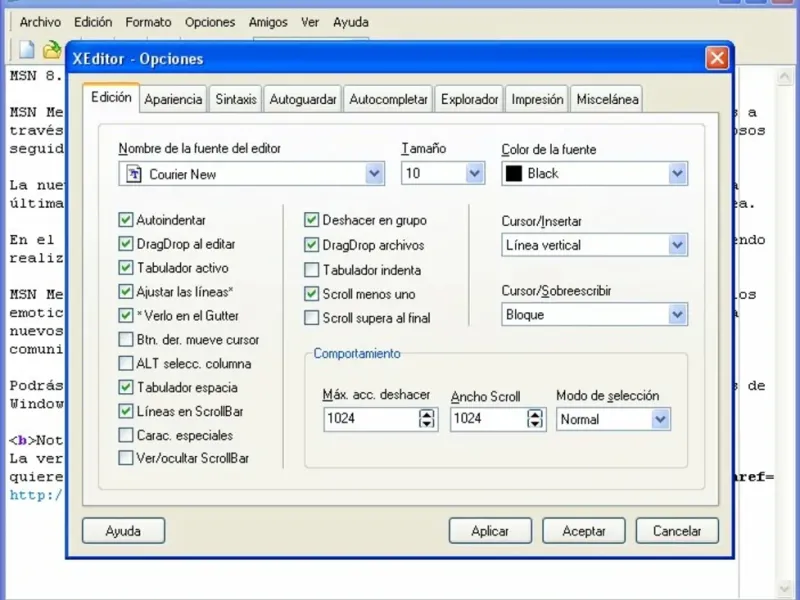Open the Ver menu

pyautogui.click(x=310, y=22)
